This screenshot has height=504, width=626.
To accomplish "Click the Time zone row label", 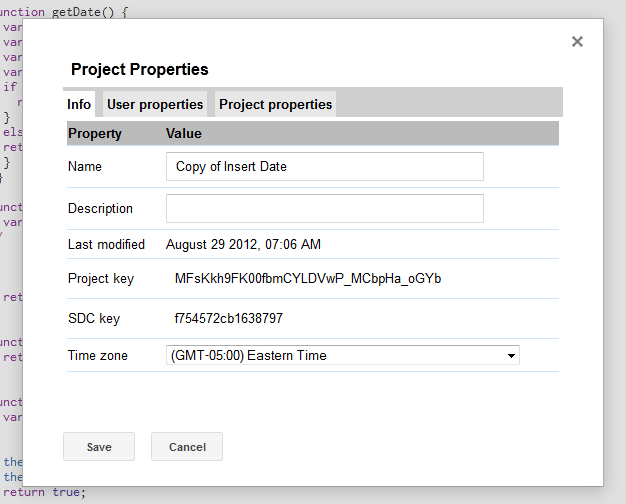I will point(98,355).
